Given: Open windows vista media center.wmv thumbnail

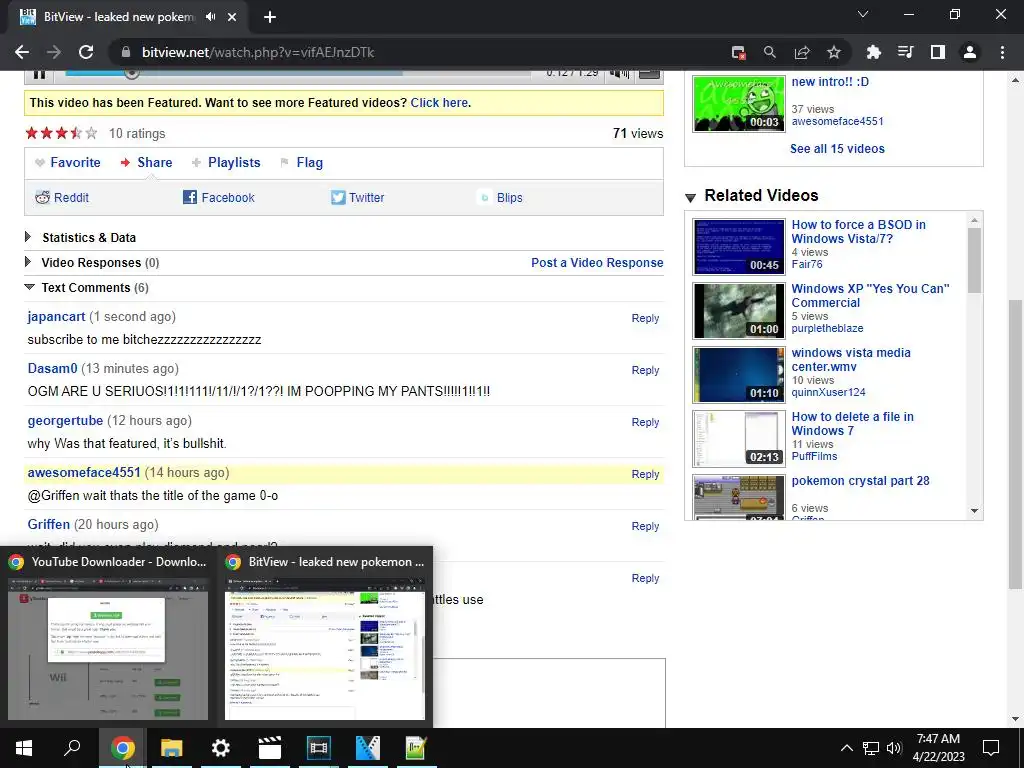Looking at the screenshot, I should point(739,374).
